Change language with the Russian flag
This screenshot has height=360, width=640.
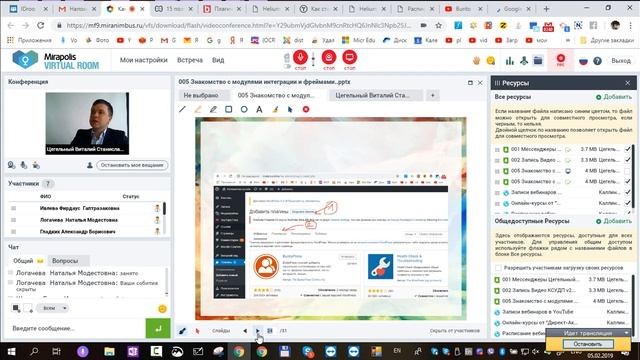583,61
